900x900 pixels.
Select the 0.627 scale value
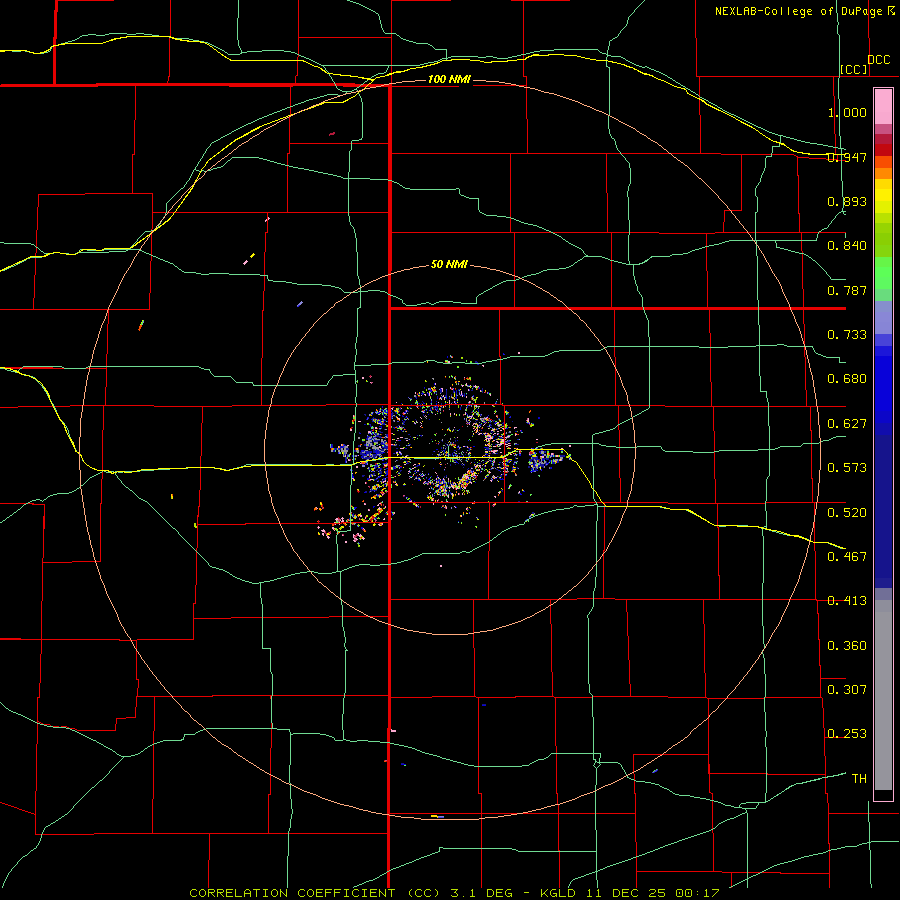[x=847, y=424]
